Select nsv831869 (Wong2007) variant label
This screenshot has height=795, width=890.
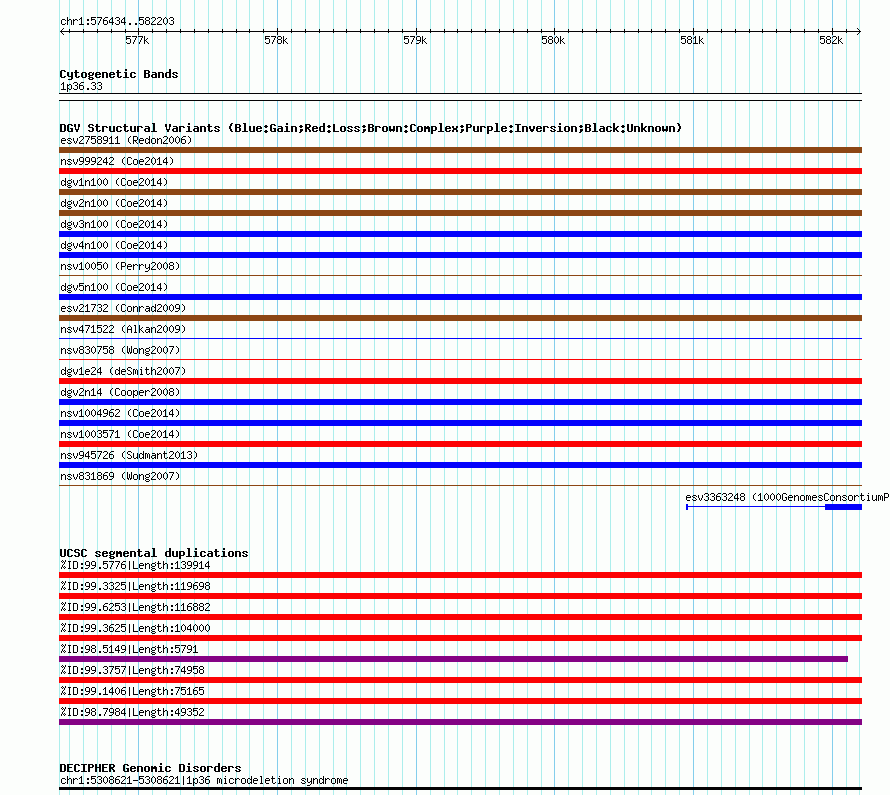(120, 476)
